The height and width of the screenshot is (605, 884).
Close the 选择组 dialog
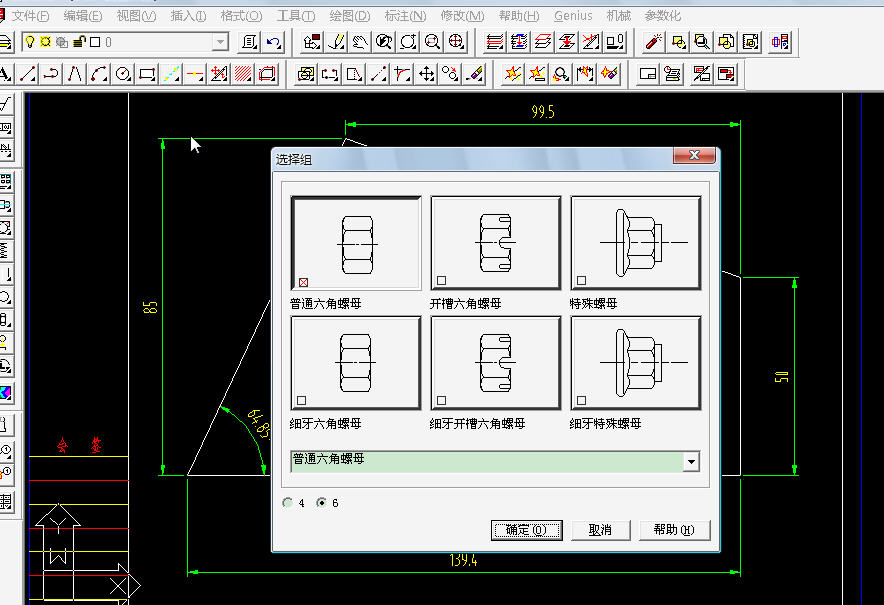(695, 154)
